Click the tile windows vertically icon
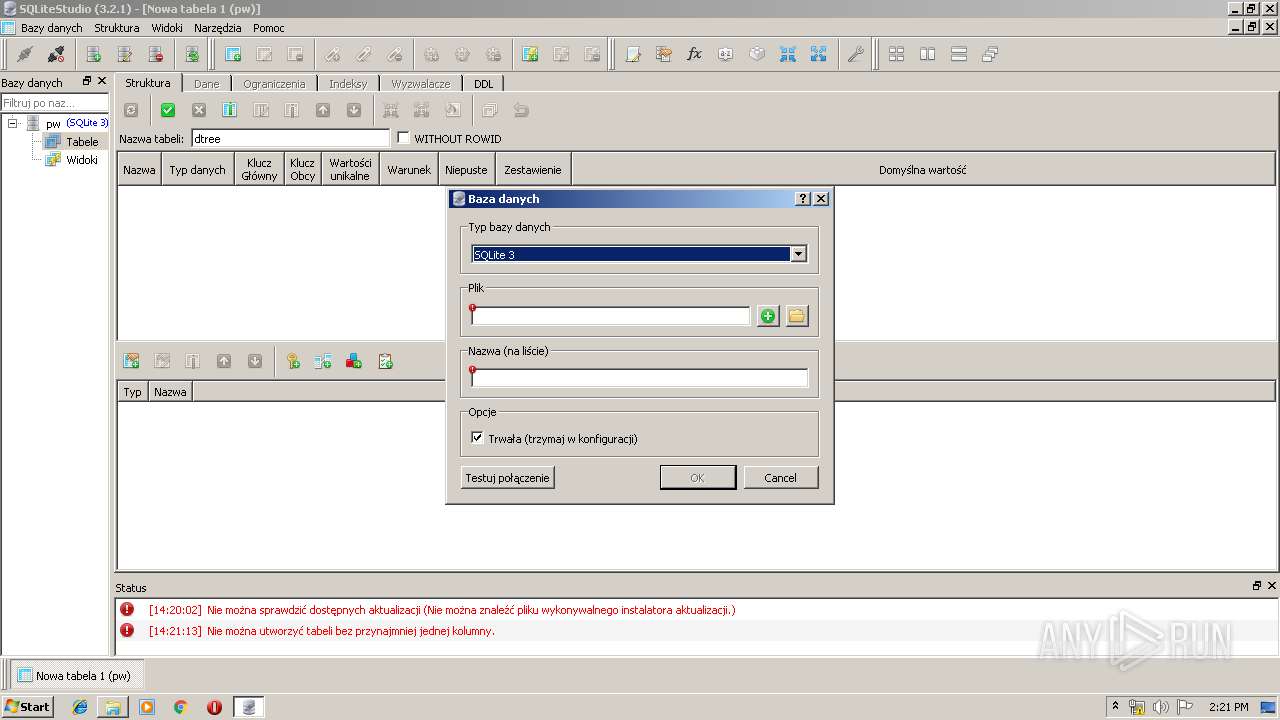This screenshot has width=1280, height=720. [x=927, y=55]
